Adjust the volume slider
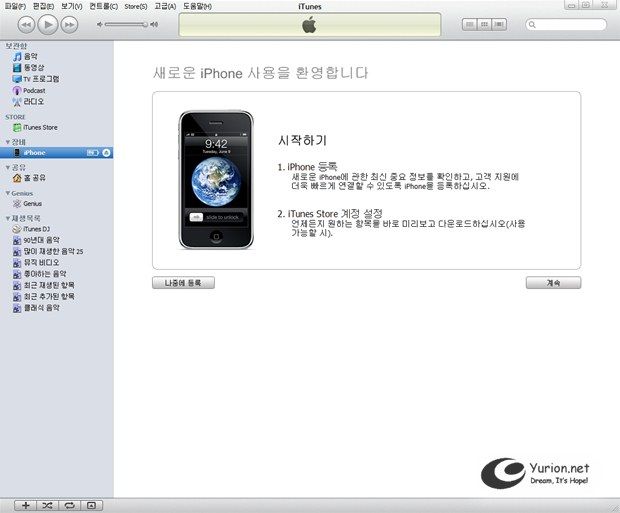This screenshot has height=513, width=620. [x=126, y=25]
